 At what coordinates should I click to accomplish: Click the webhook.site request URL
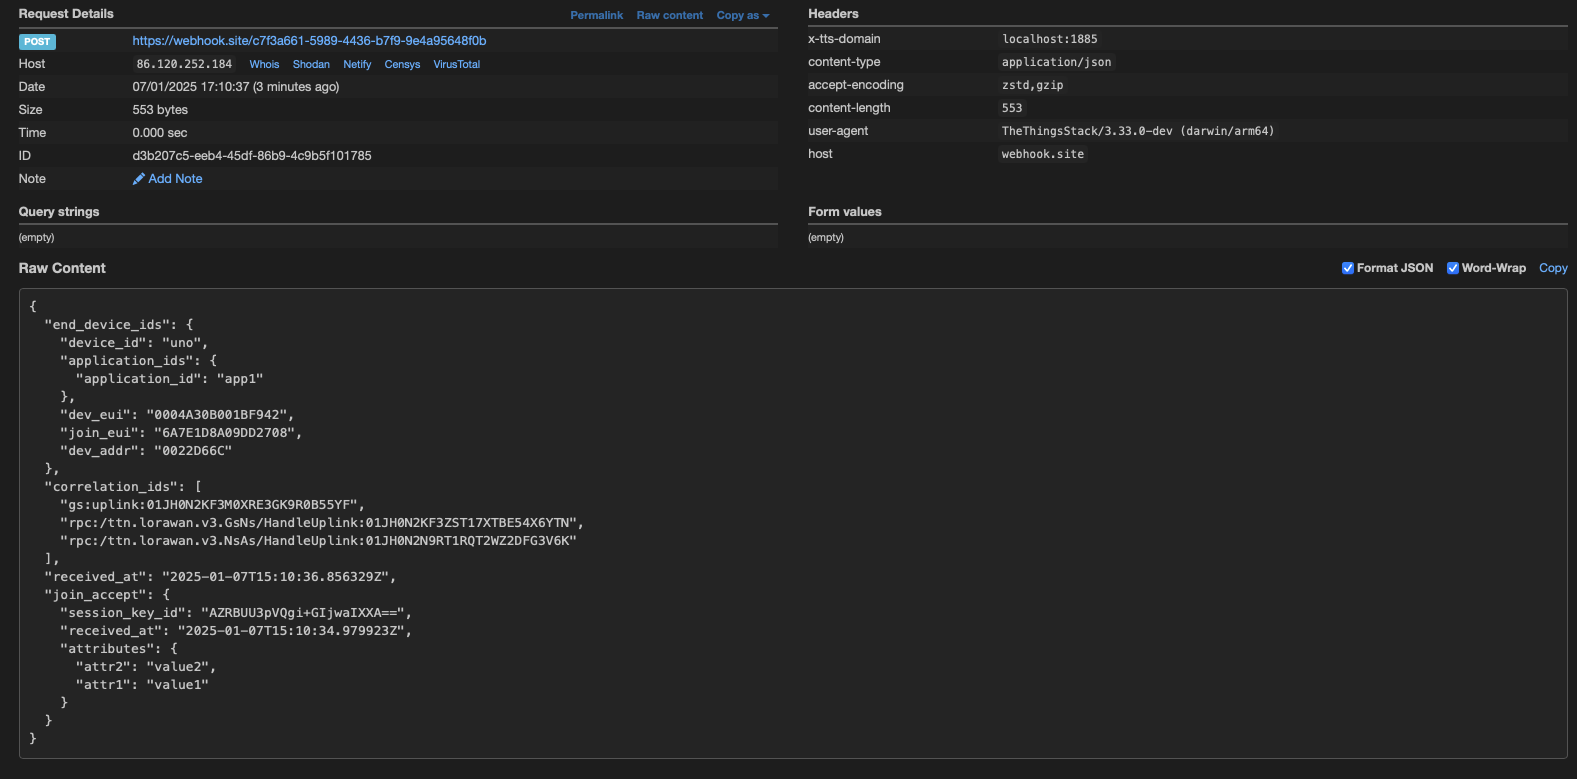tap(309, 41)
